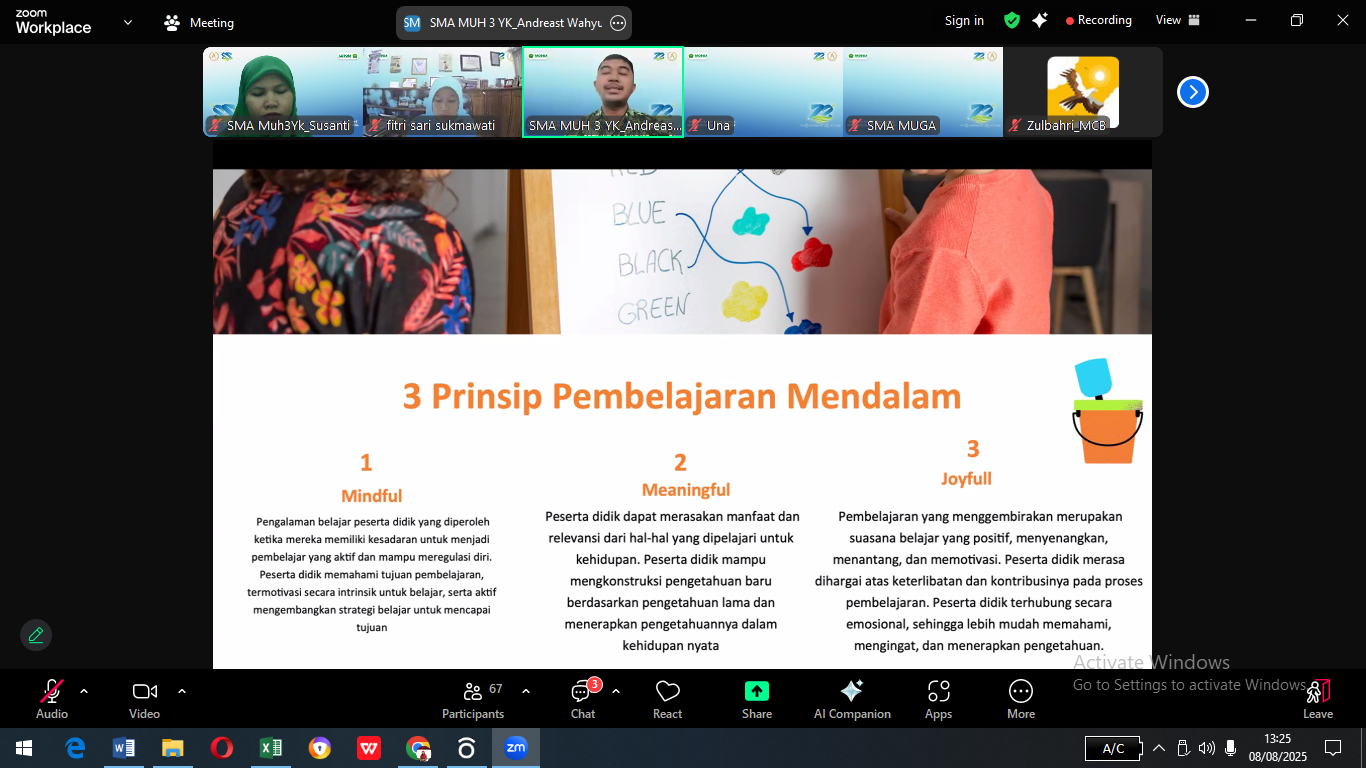The width and height of the screenshot is (1366, 768).
Task: Open File Explorer from taskbar
Action: click(173, 748)
